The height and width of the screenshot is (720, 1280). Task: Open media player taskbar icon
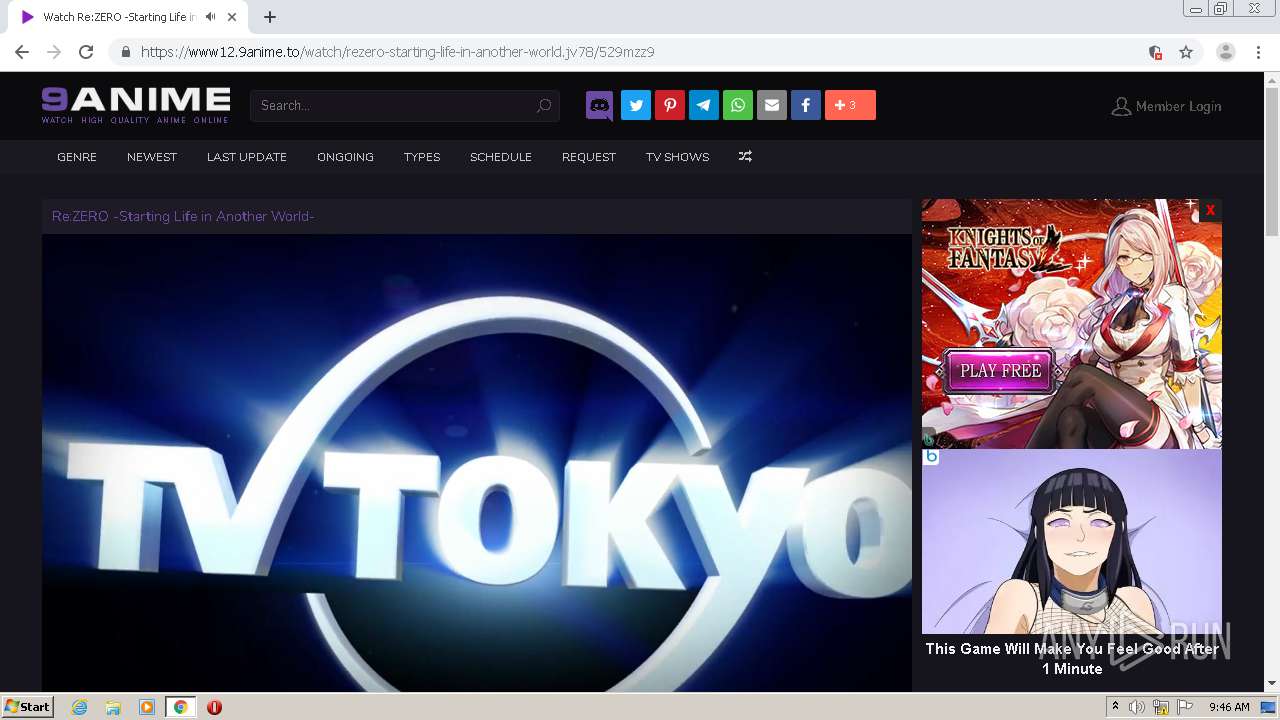[x=147, y=707]
